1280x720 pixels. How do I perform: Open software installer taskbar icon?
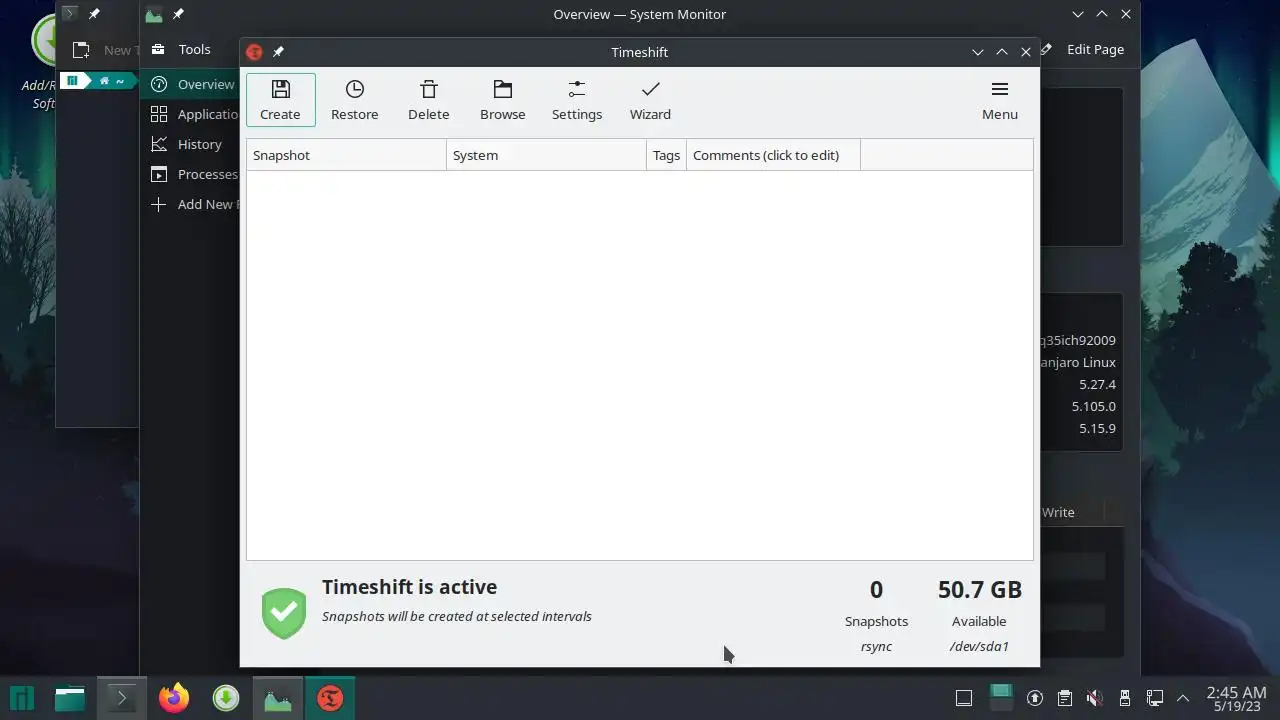click(x=226, y=698)
